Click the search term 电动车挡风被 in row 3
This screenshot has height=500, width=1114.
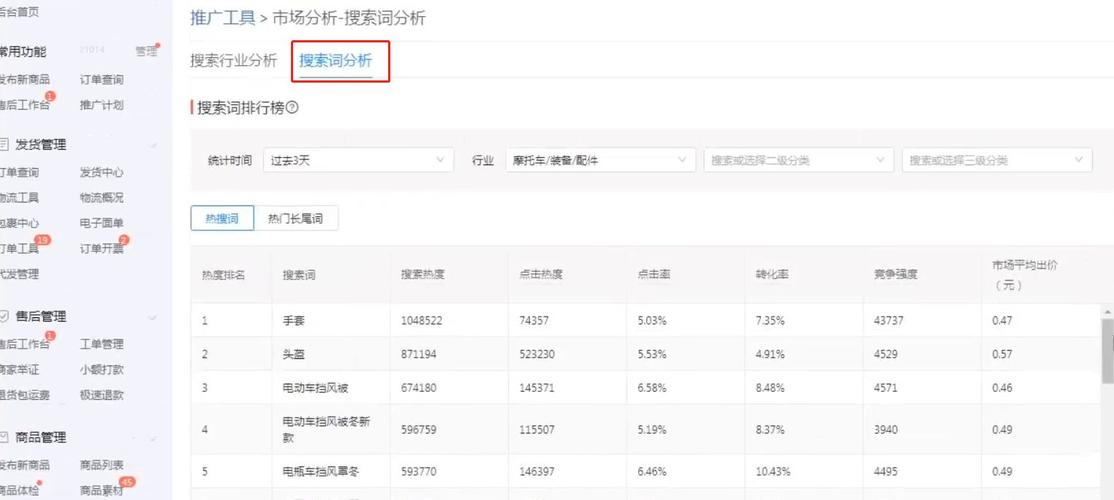[315, 388]
